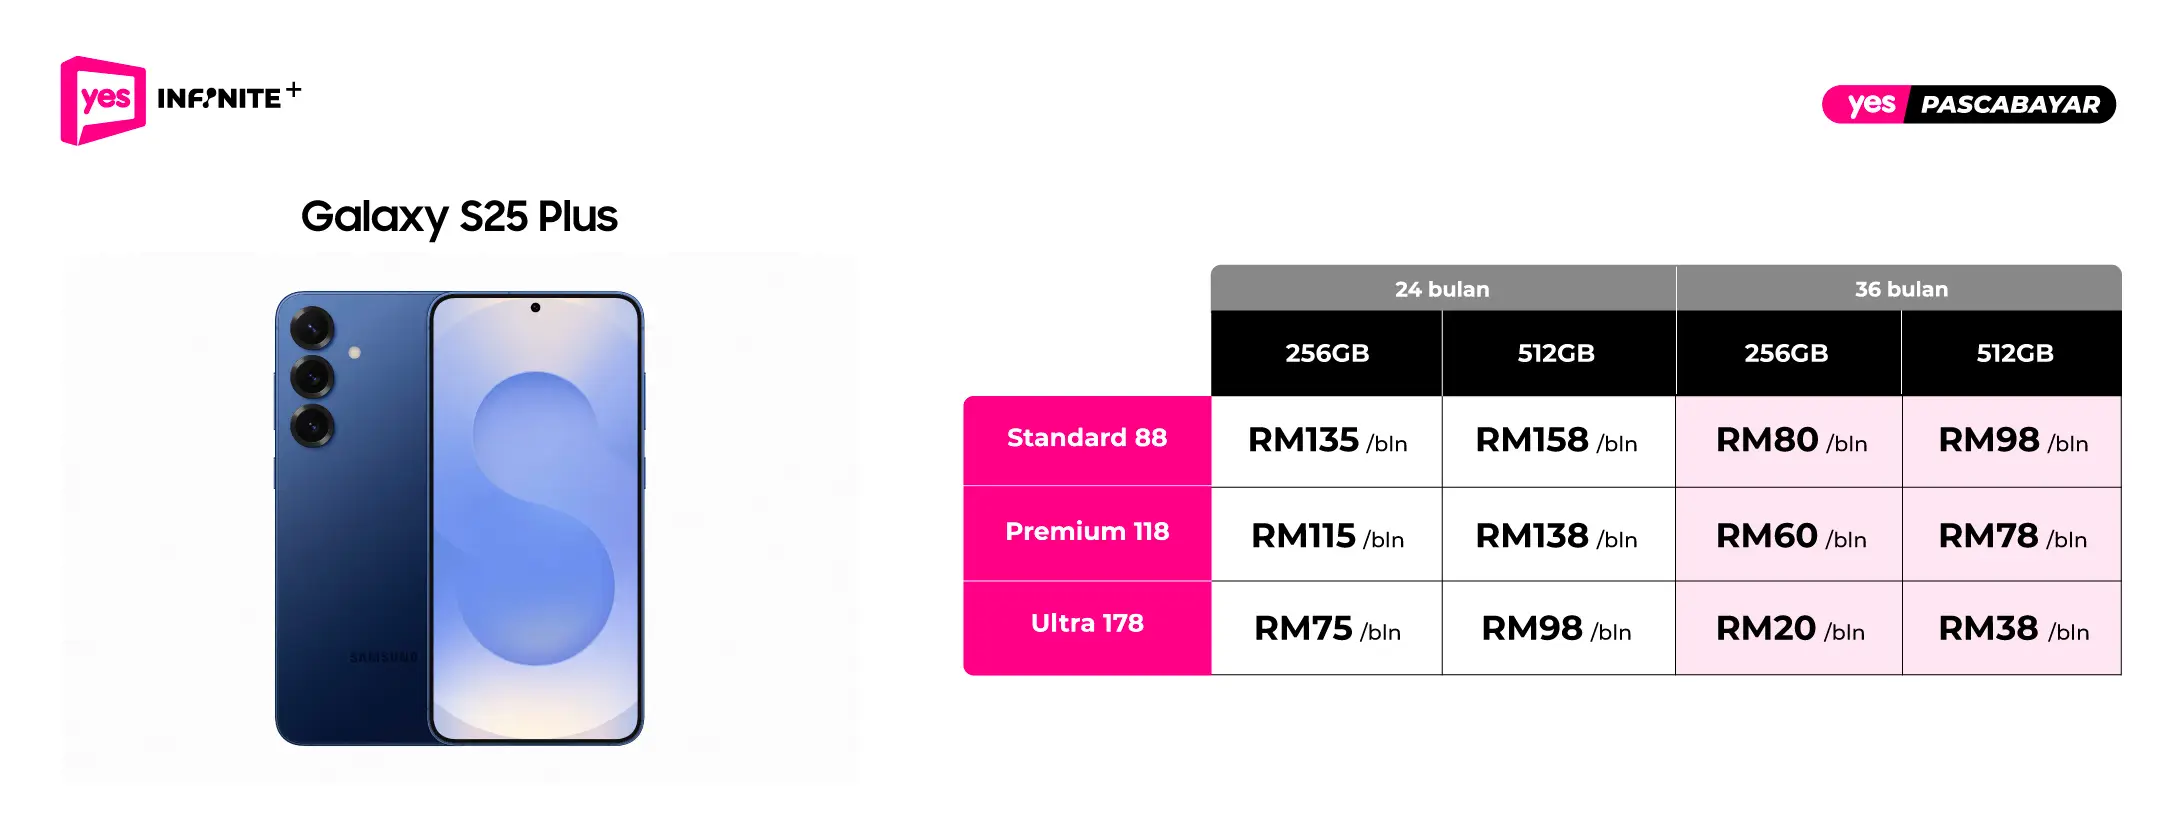Viewport: 2177px width, 817px height.
Task: Click the RM38 /bln price cell
Action: 2013,629
